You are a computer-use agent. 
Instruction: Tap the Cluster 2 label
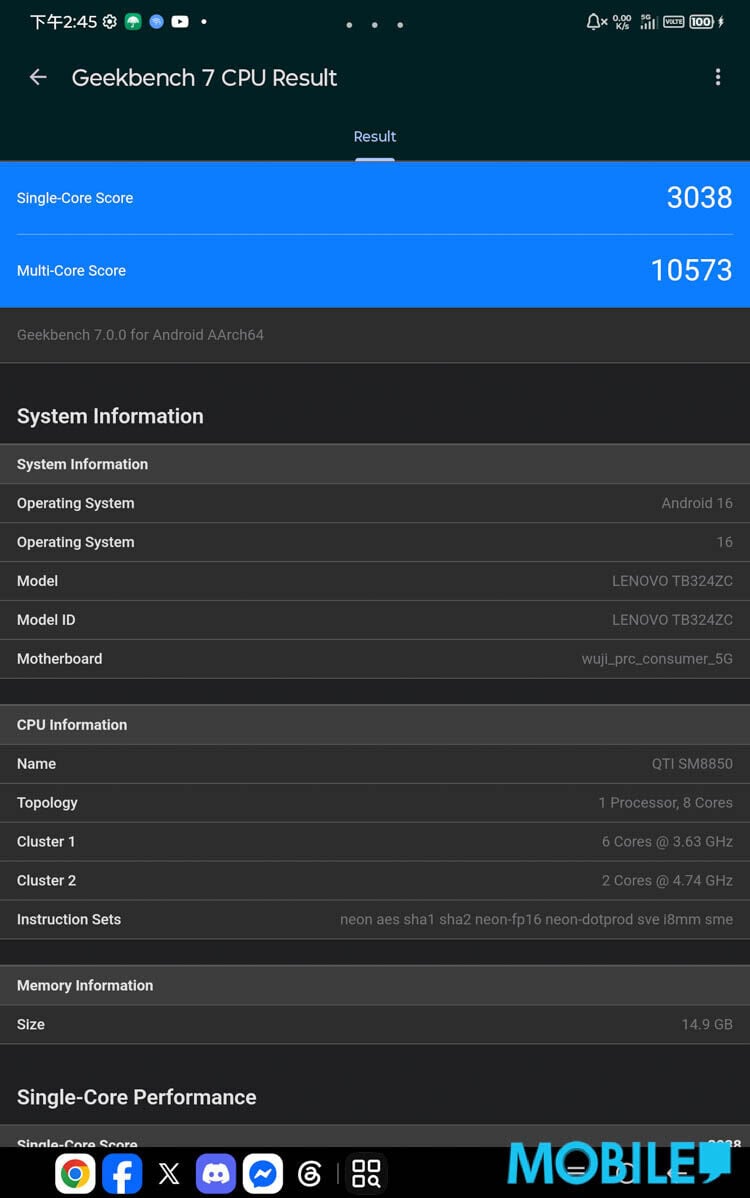[47, 880]
